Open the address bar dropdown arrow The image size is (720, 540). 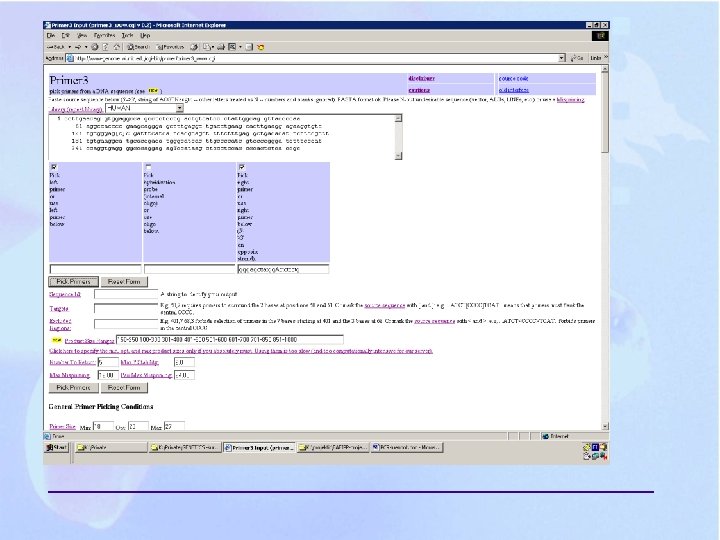pyautogui.click(x=561, y=58)
